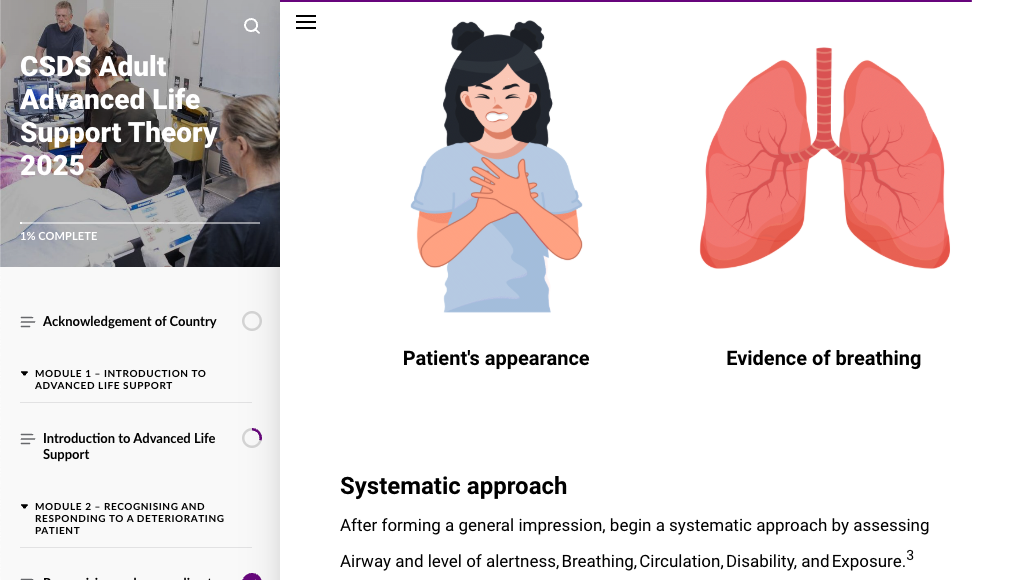Click the patient clutching chest illustration
The height and width of the screenshot is (580, 1034).
(497, 166)
